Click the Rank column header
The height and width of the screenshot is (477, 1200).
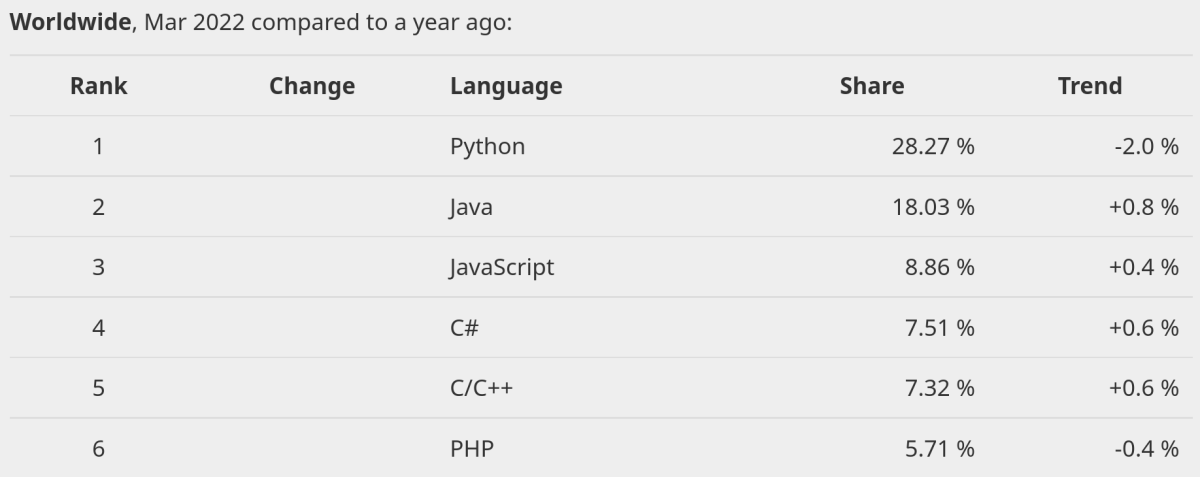tap(98, 86)
